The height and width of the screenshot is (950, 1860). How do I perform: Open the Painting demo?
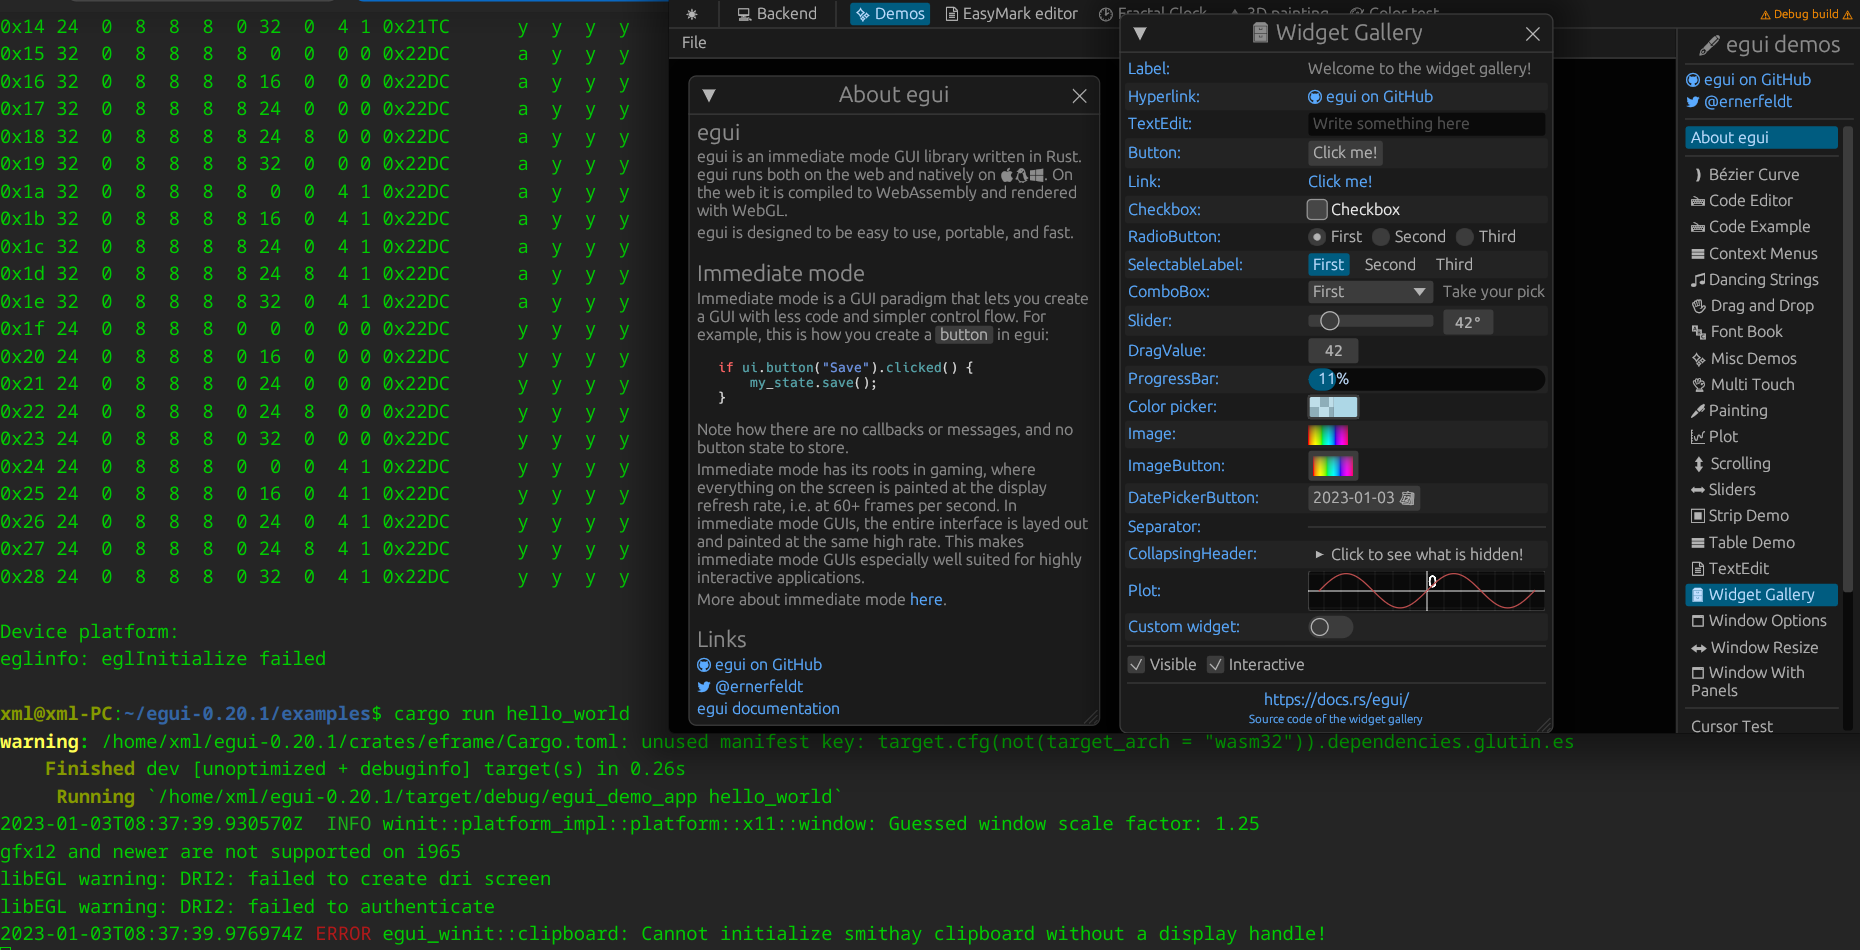tap(1738, 410)
